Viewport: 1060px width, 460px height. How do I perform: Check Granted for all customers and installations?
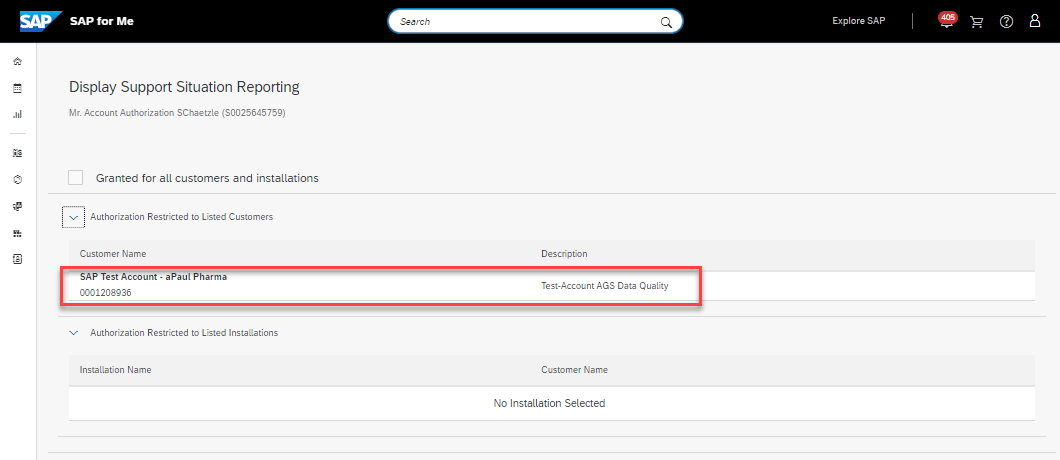pyautogui.click(x=76, y=178)
